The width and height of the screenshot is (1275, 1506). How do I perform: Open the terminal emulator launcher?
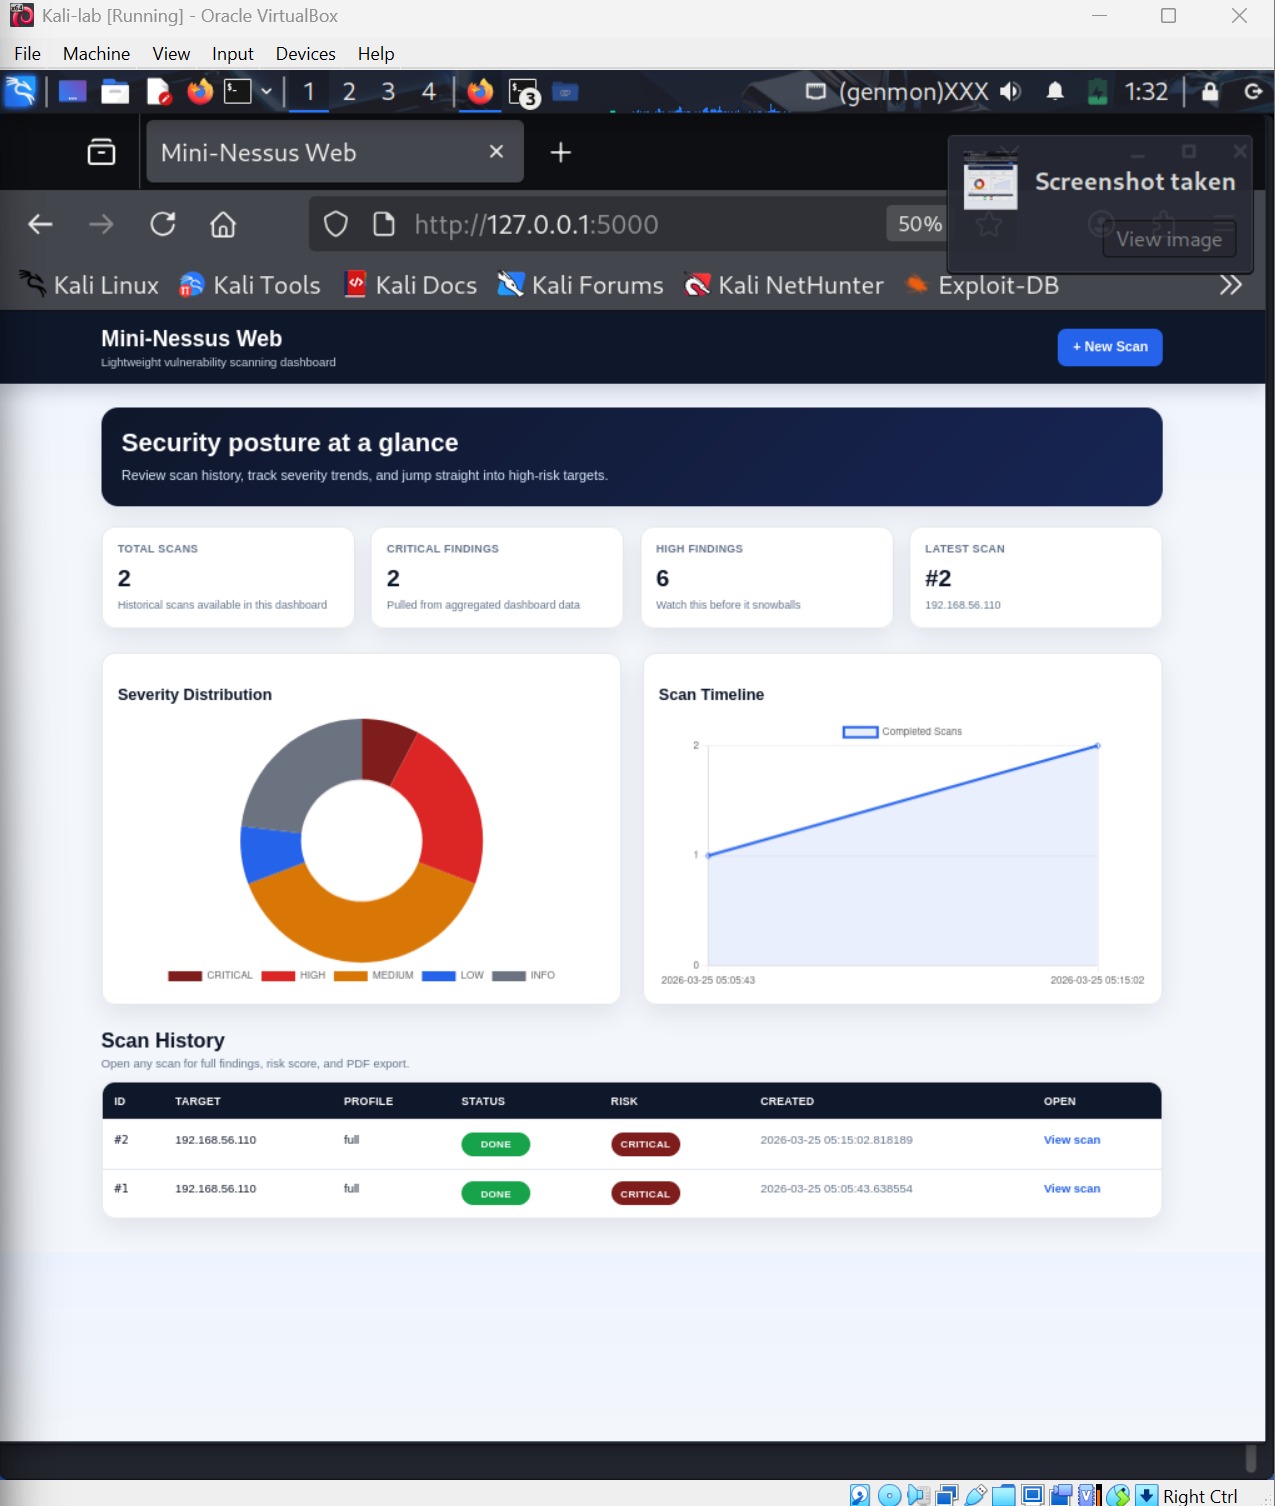point(237,92)
